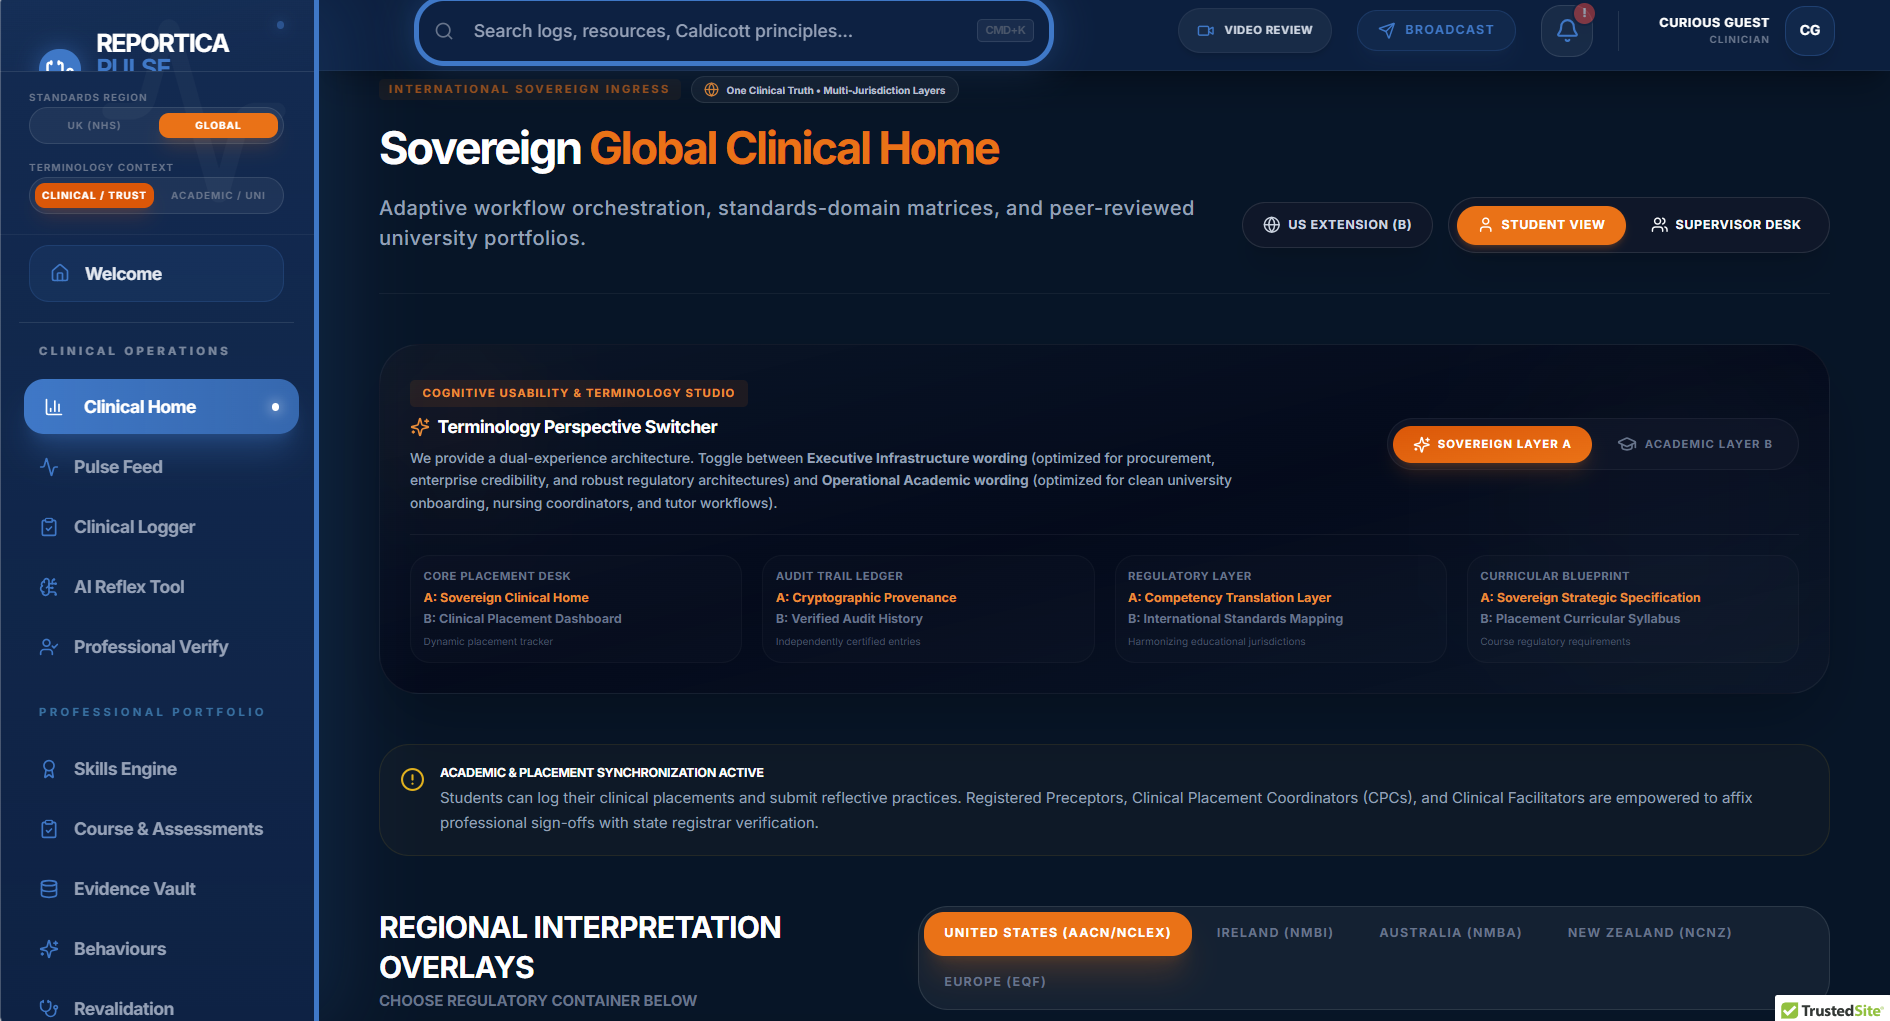Open the CG user avatar
The image size is (1890, 1021).
[x=1810, y=30]
